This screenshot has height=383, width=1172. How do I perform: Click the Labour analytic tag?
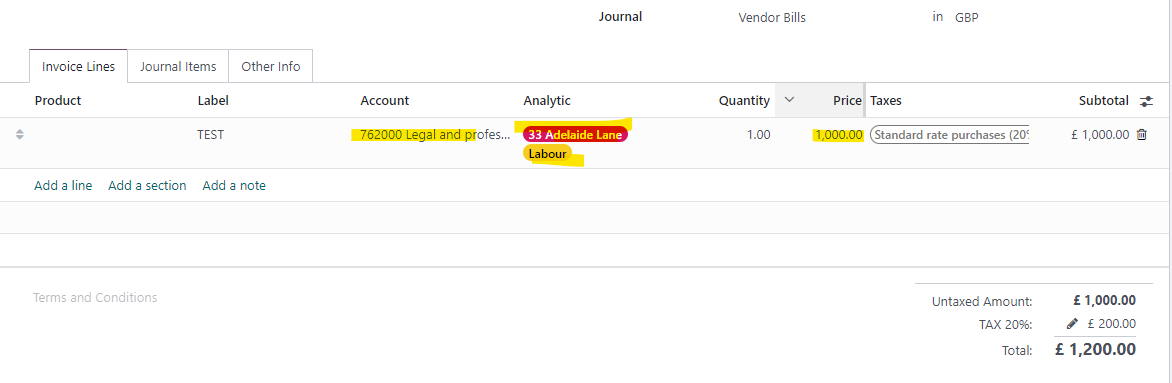point(547,154)
